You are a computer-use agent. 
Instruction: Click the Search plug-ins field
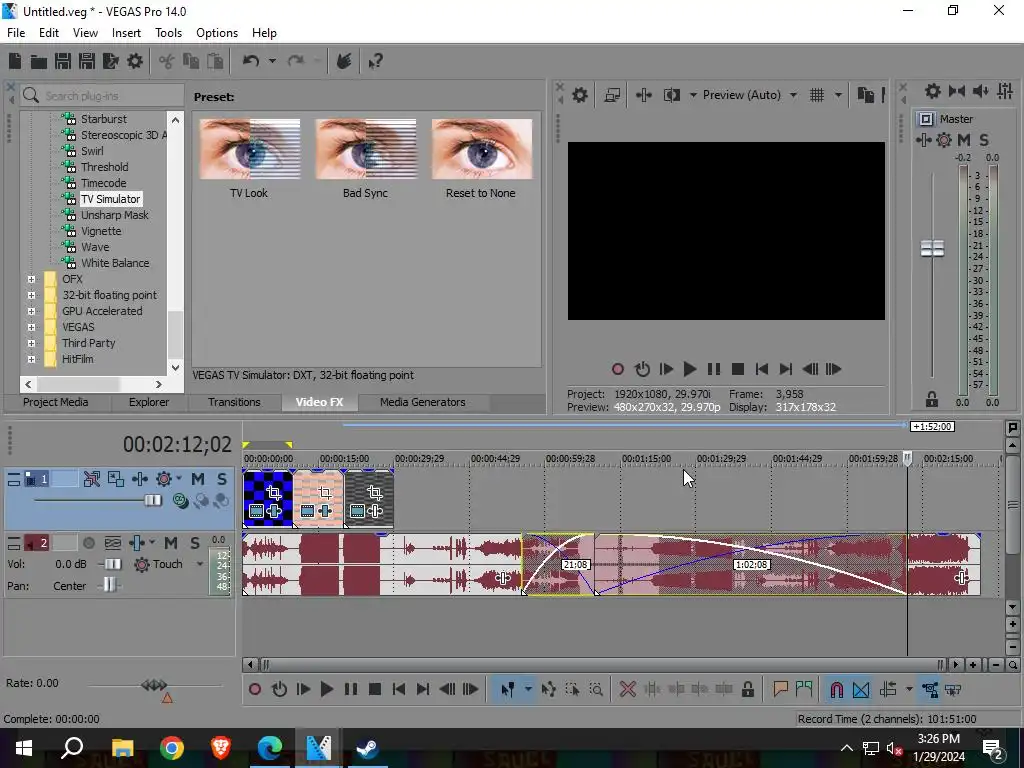pyautogui.click(x=102, y=96)
